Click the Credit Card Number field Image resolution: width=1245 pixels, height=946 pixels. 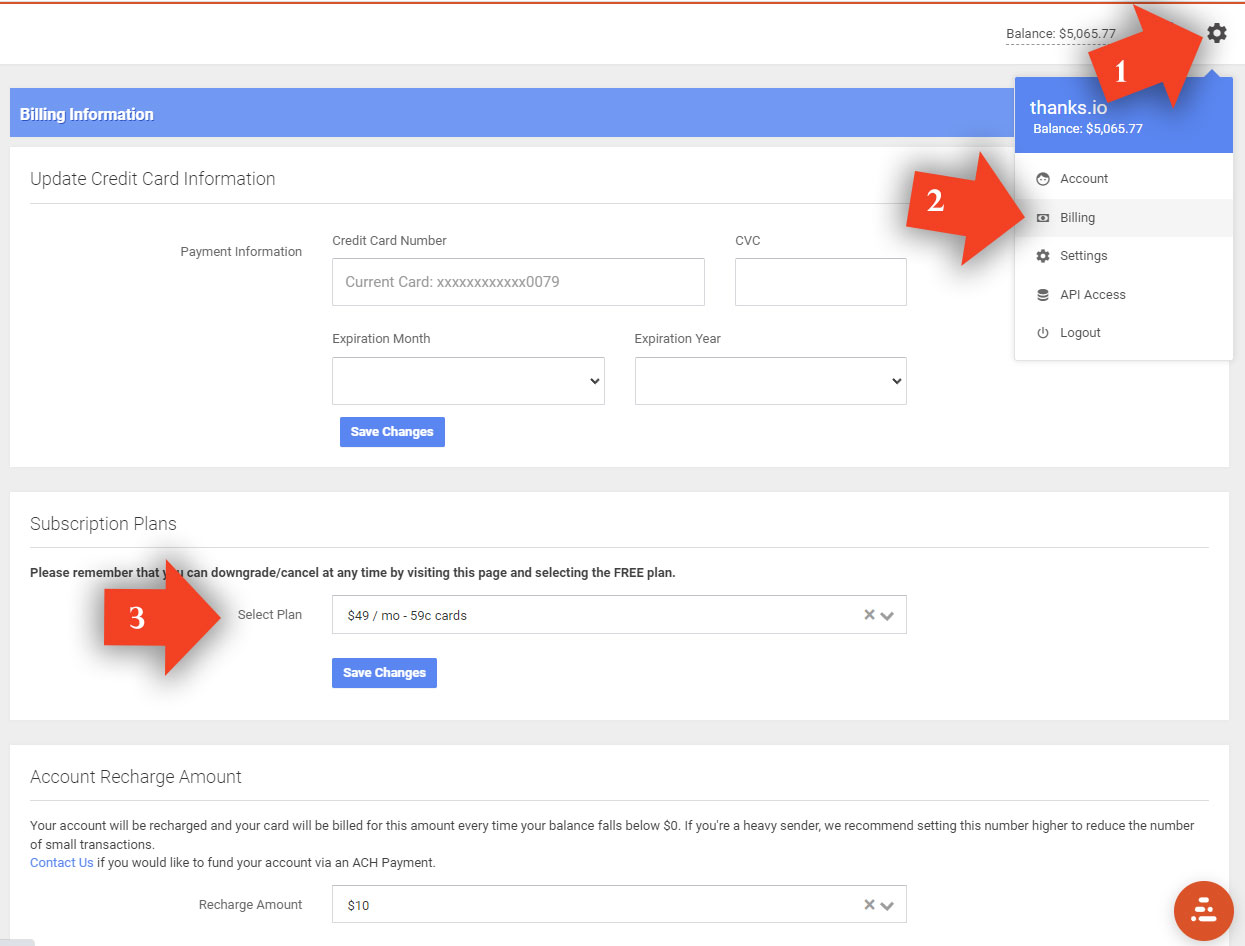(x=518, y=282)
